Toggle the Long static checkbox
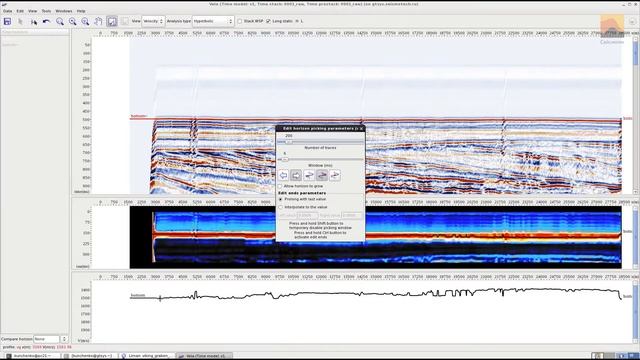 (x=268, y=21)
